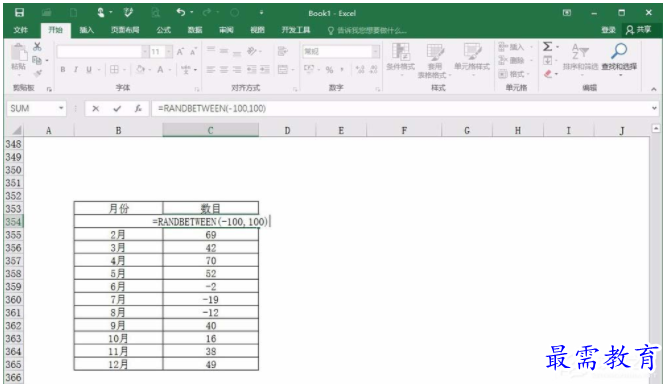
Task: Click the Insert Function fx button
Action: point(138,109)
